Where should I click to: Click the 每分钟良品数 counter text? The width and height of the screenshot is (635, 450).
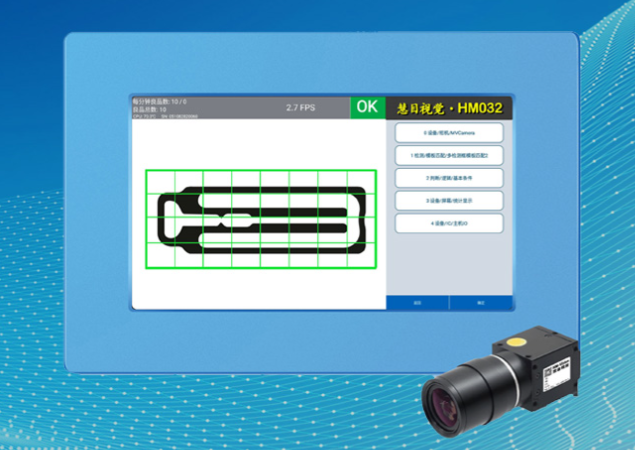[156, 101]
